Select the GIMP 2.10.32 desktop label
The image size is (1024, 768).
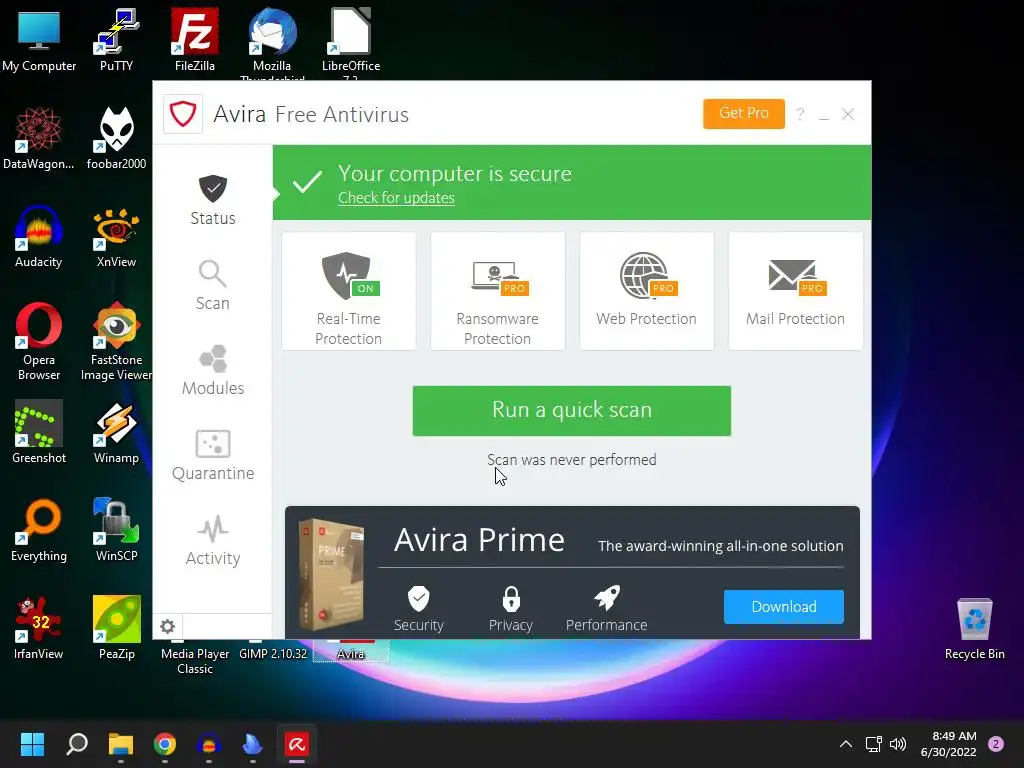[273, 654]
